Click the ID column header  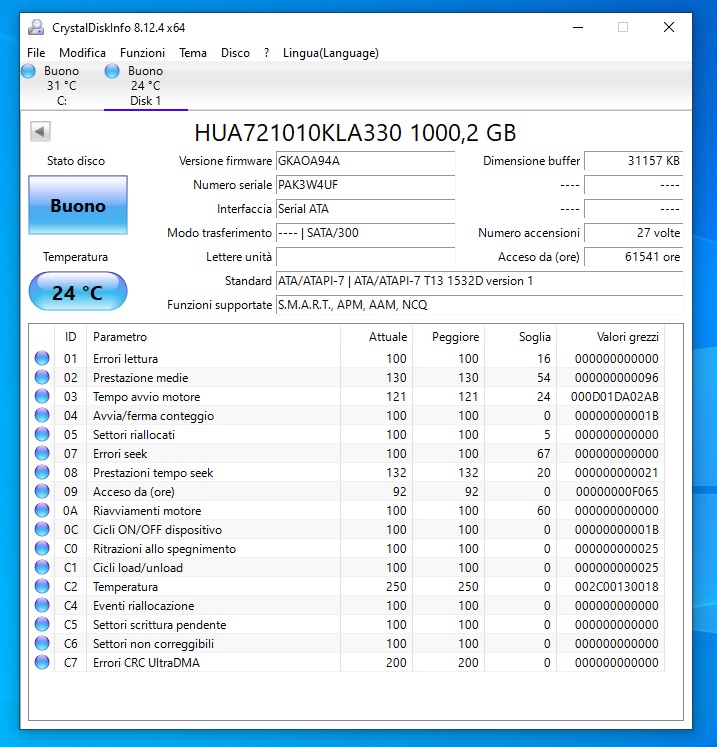(71, 337)
